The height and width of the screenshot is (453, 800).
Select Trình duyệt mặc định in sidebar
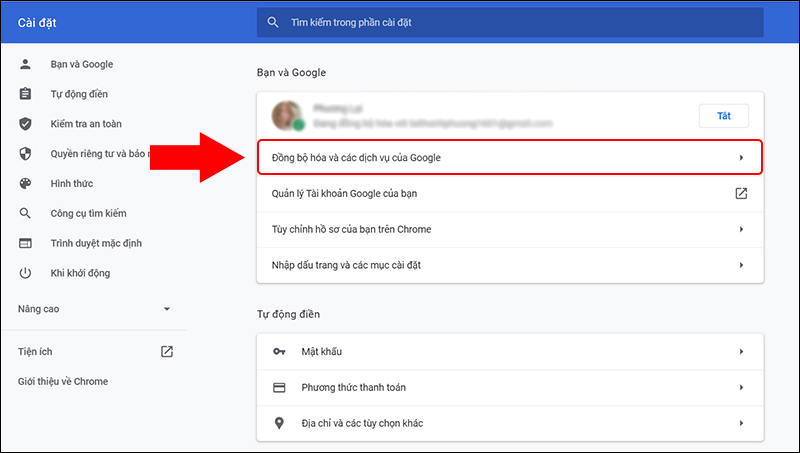point(96,243)
